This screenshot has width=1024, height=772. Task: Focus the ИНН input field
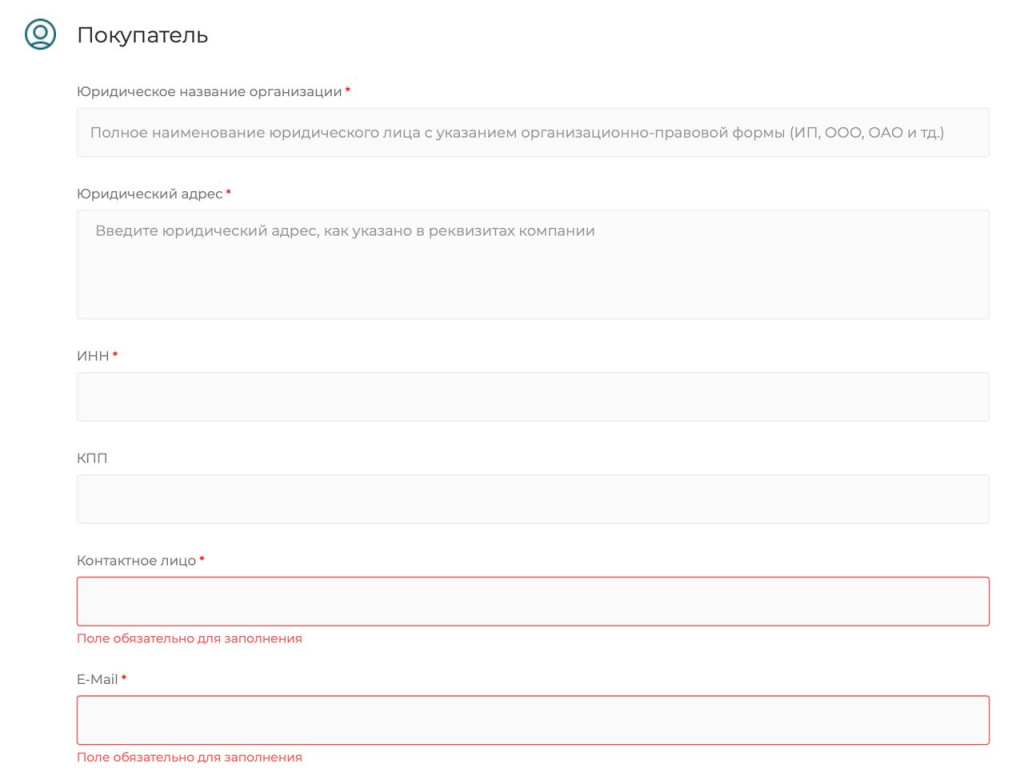533,397
